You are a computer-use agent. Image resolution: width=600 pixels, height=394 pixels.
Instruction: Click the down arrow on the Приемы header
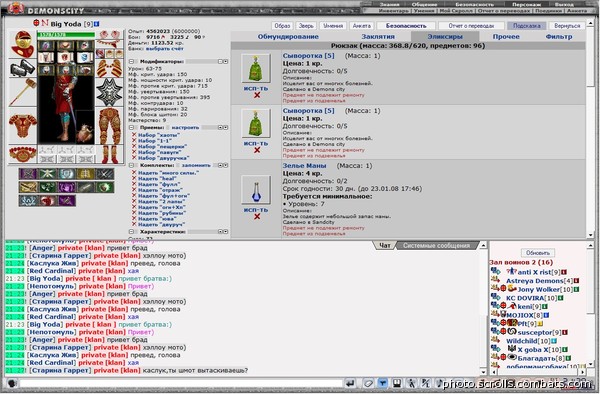coord(226,127)
